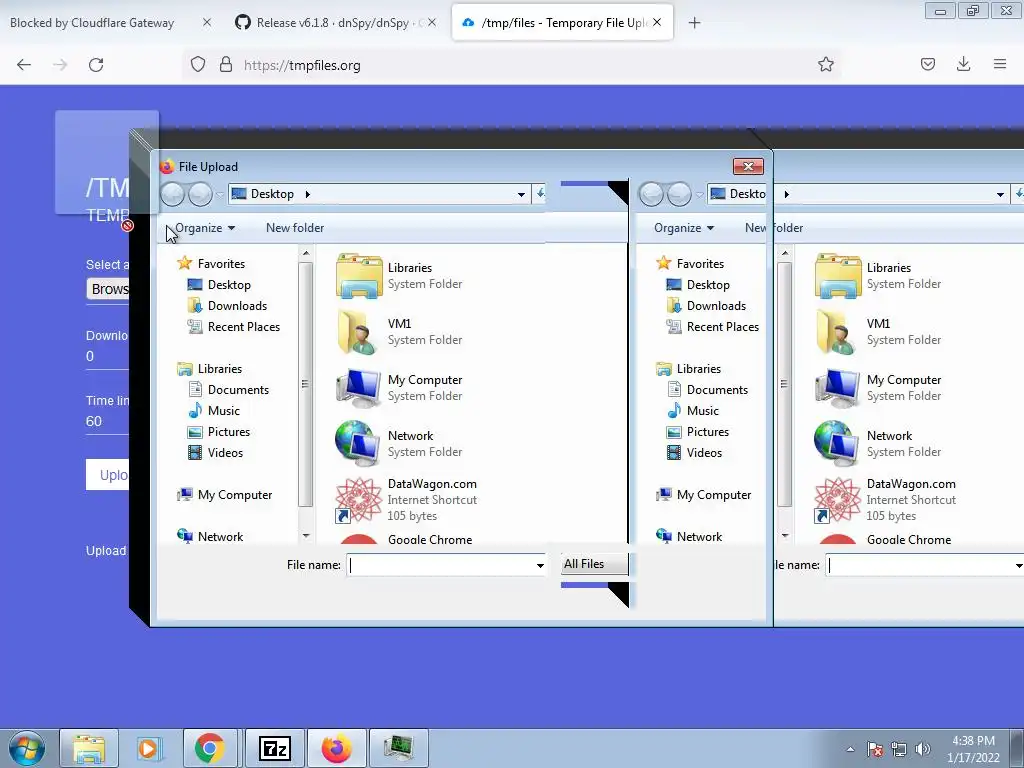Open Documents in right dialog sidebar
This screenshot has height=768, width=1024.
pos(708,389)
